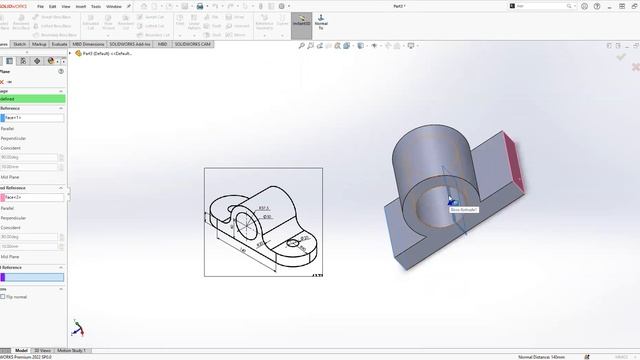Click View Orientation cube icon
The height and width of the screenshot is (360, 640).
click(347, 46)
